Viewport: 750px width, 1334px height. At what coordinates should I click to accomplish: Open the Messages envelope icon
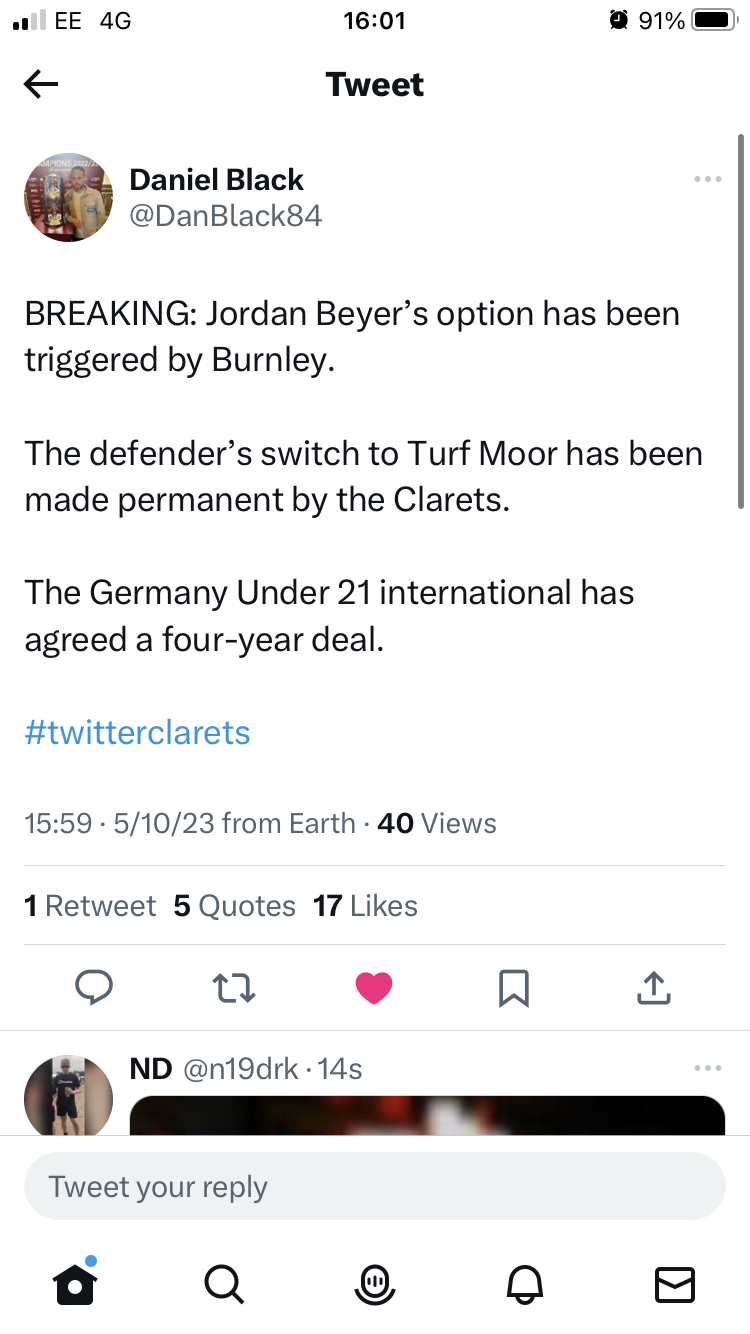pyautogui.click(x=674, y=1283)
